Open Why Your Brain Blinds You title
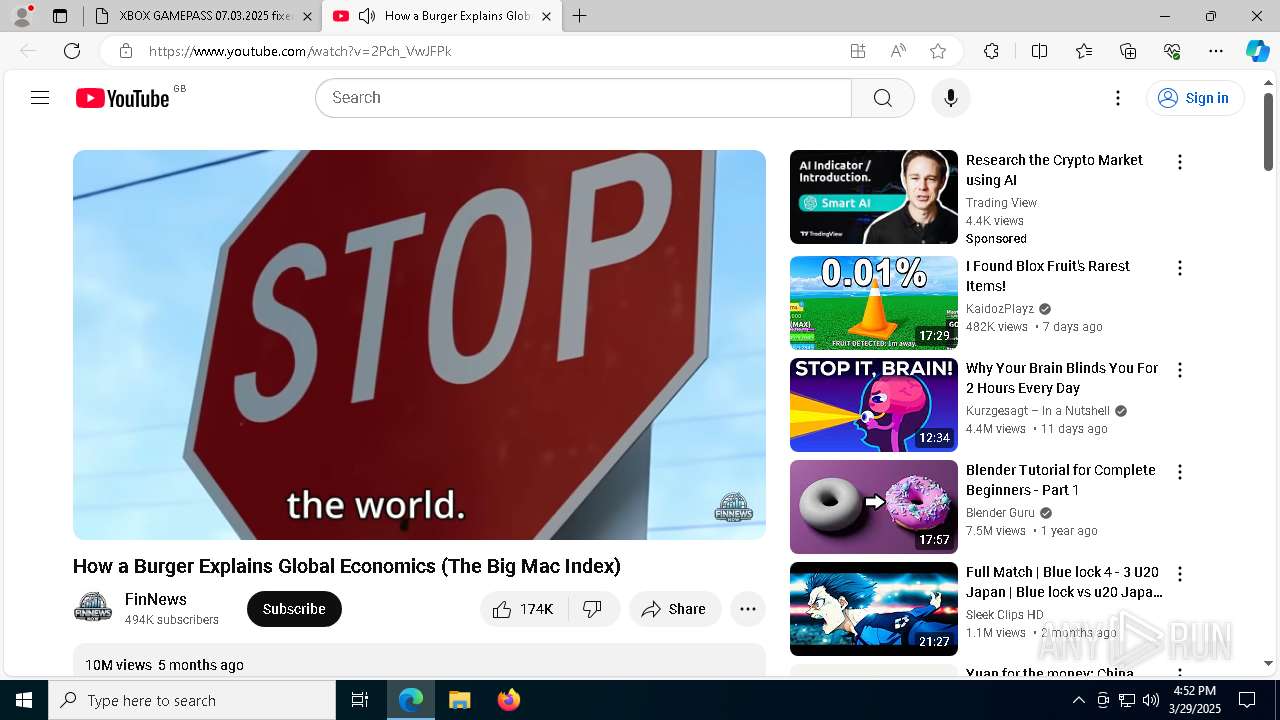This screenshot has width=1280, height=720. (x=1062, y=378)
